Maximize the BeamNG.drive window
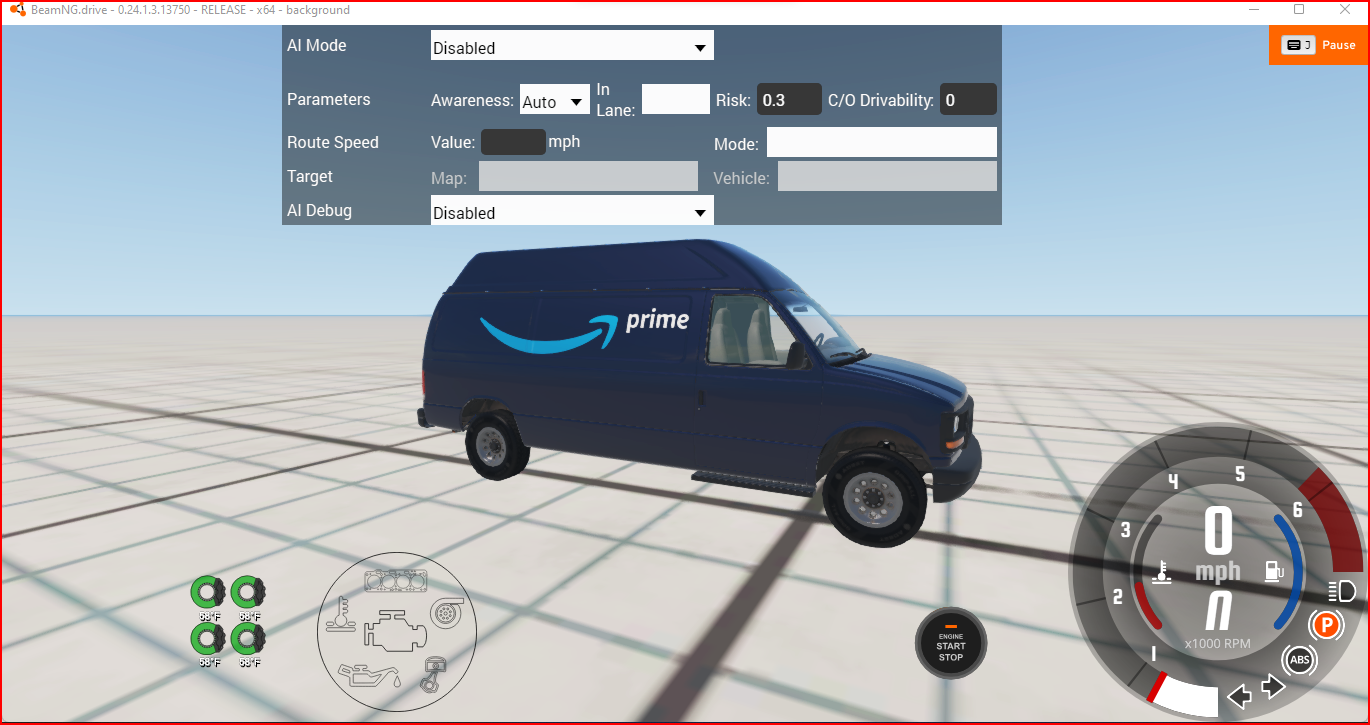The width and height of the screenshot is (1370, 725). (1299, 9)
